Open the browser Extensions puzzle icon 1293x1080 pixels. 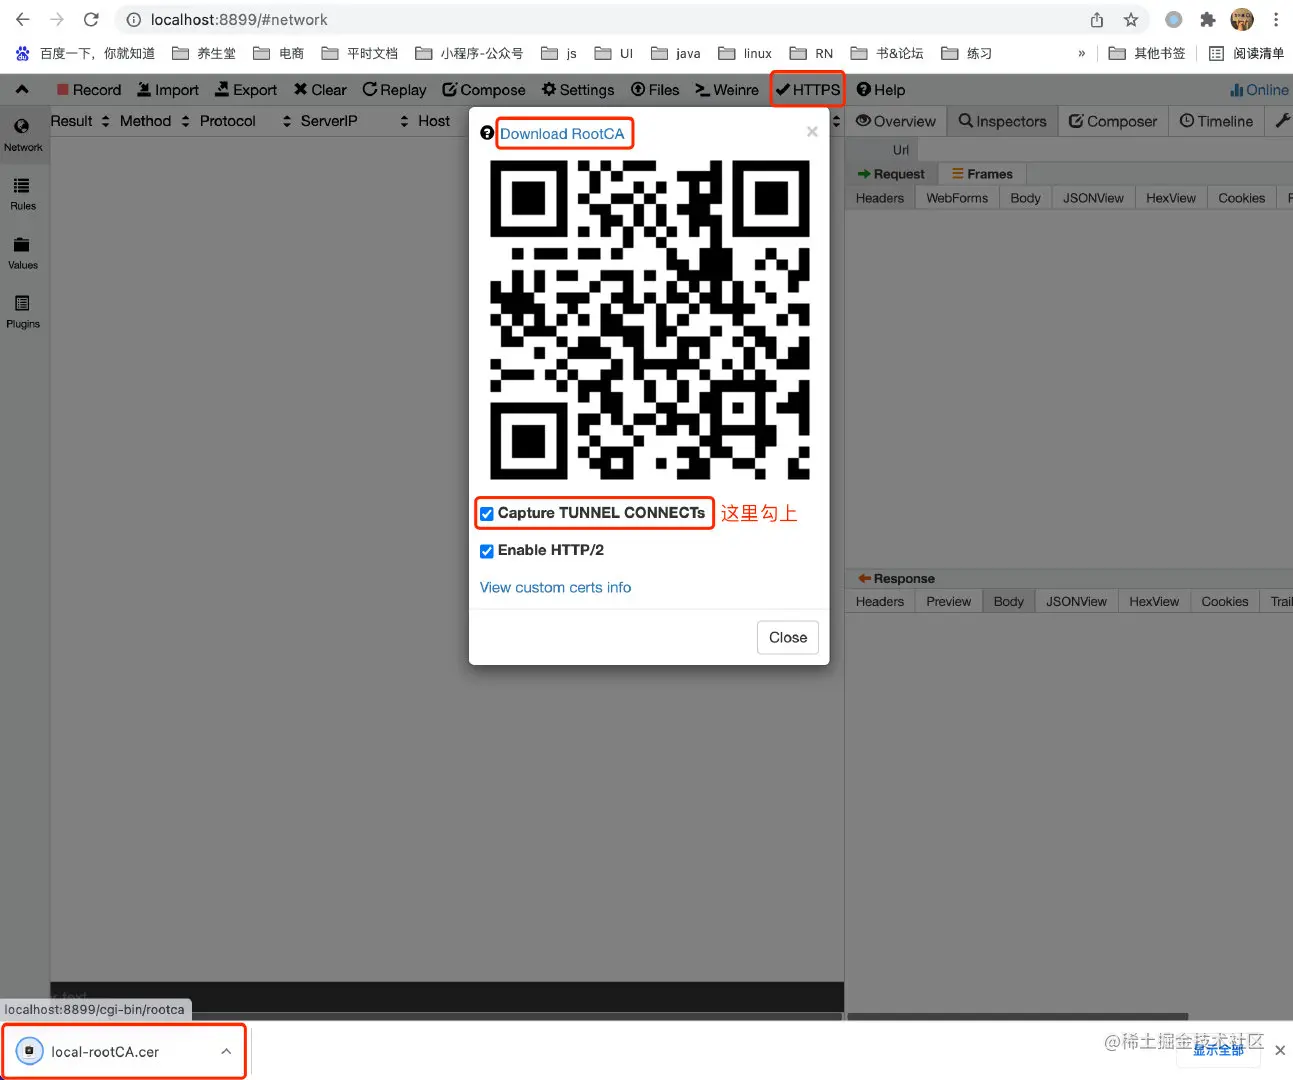coord(1208,20)
